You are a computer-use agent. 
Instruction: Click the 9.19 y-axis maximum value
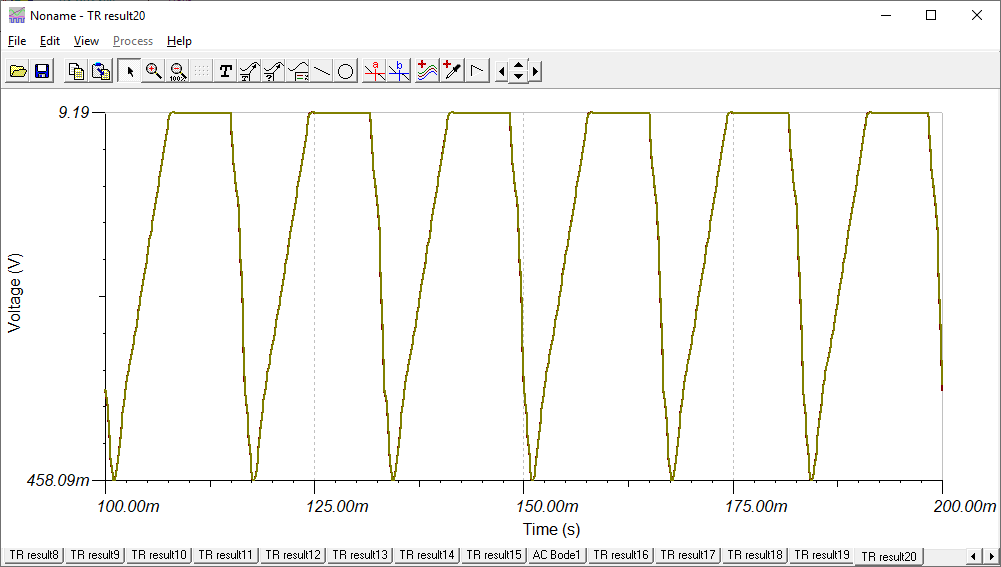pyautogui.click(x=73, y=113)
